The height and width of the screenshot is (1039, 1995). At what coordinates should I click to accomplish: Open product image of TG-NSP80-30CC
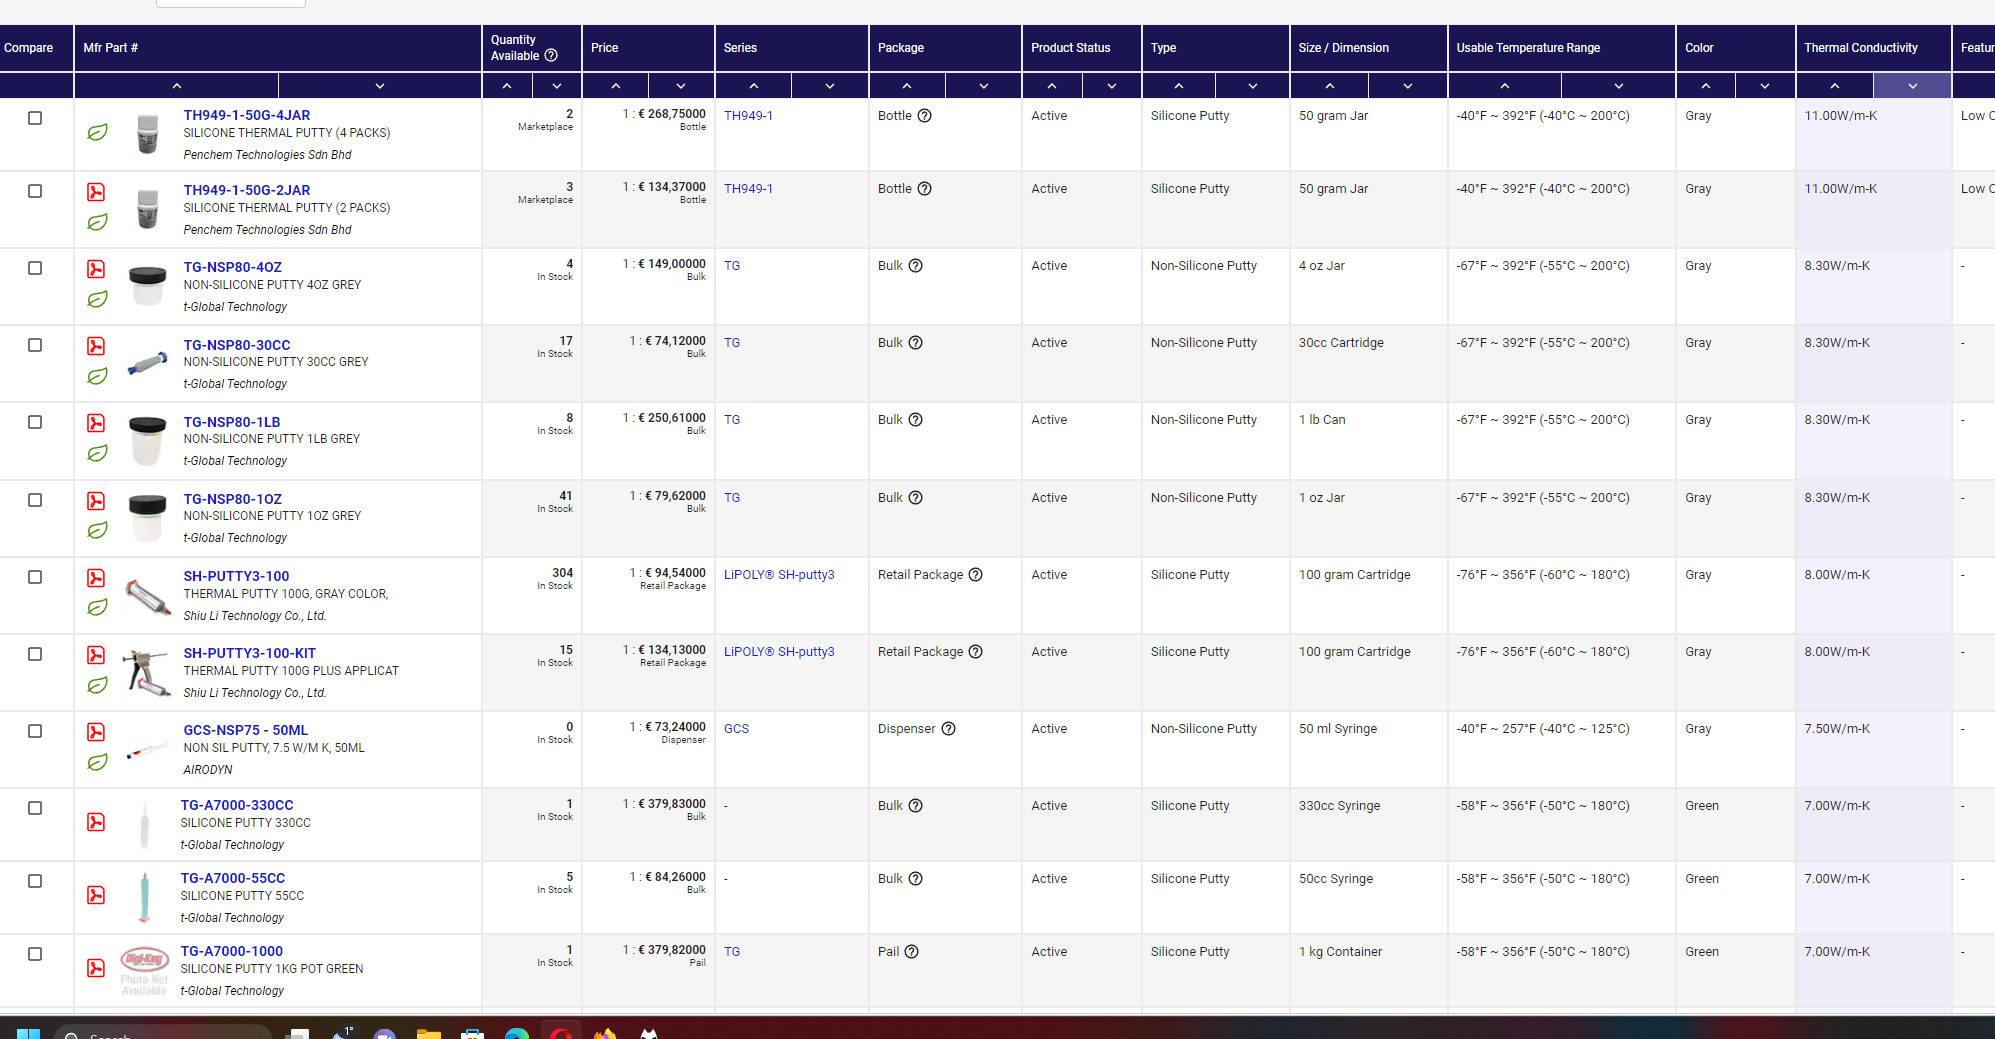point(147,363)
